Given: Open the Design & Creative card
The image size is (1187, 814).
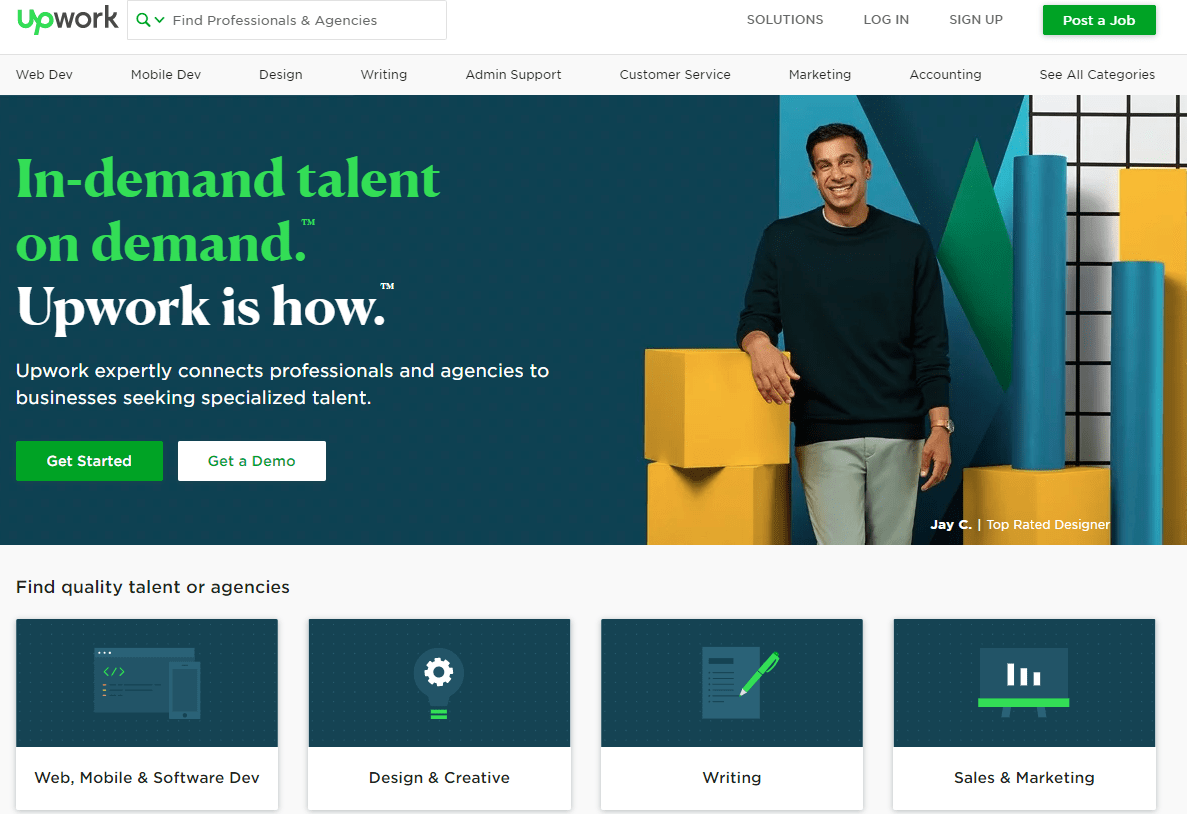Looking at the screenshot, I should click(x=439, y=714).
